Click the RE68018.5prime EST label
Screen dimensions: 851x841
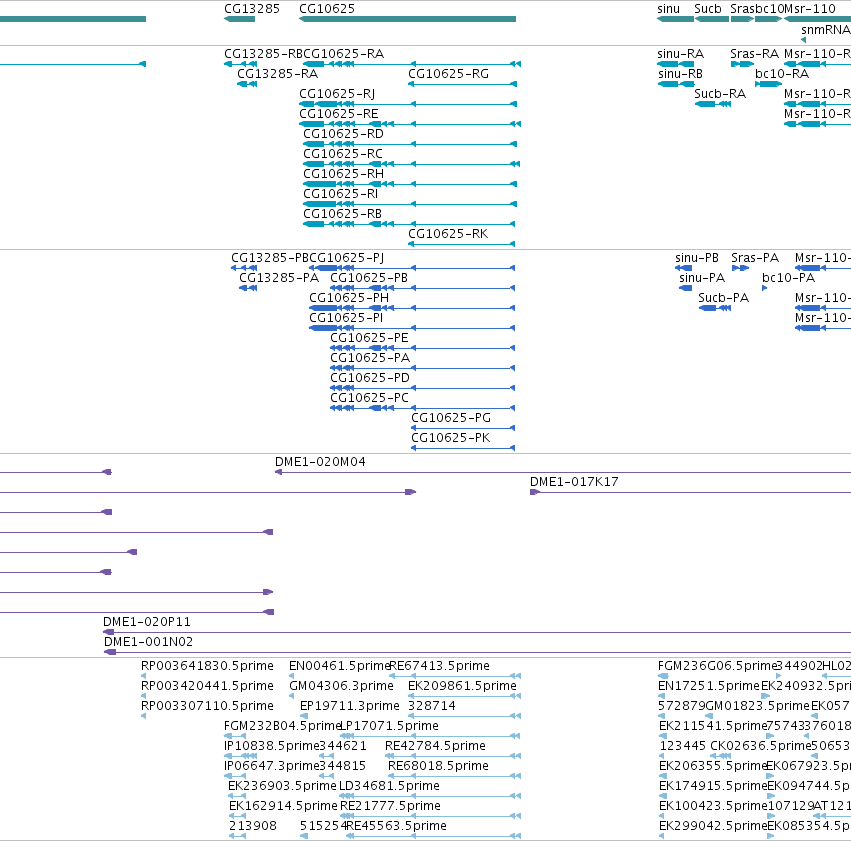coord(438,766)
